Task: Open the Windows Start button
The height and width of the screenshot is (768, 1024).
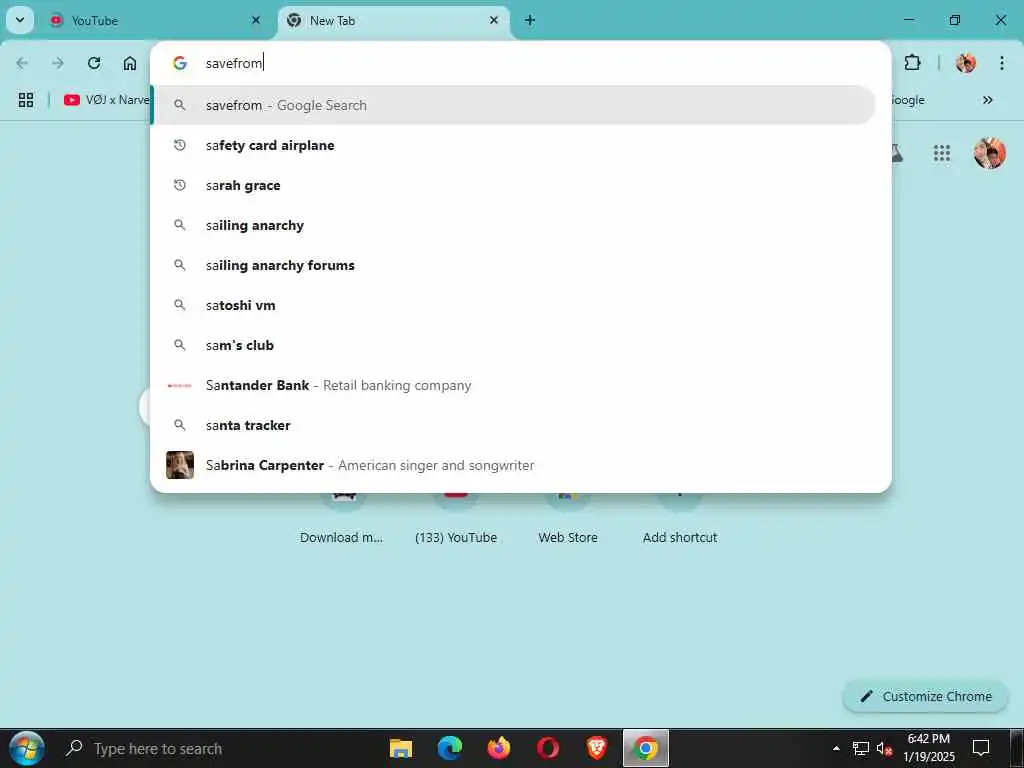Action: 27,748
